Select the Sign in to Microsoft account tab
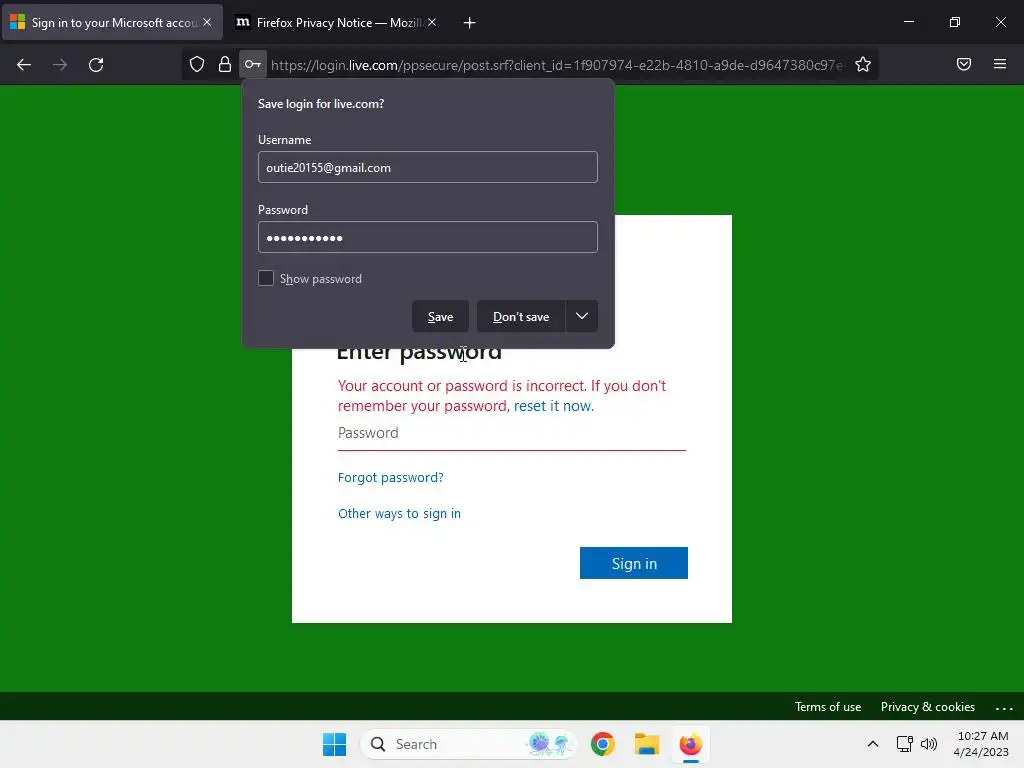This screenshot has height=768, width=1024. coord(112,23)
